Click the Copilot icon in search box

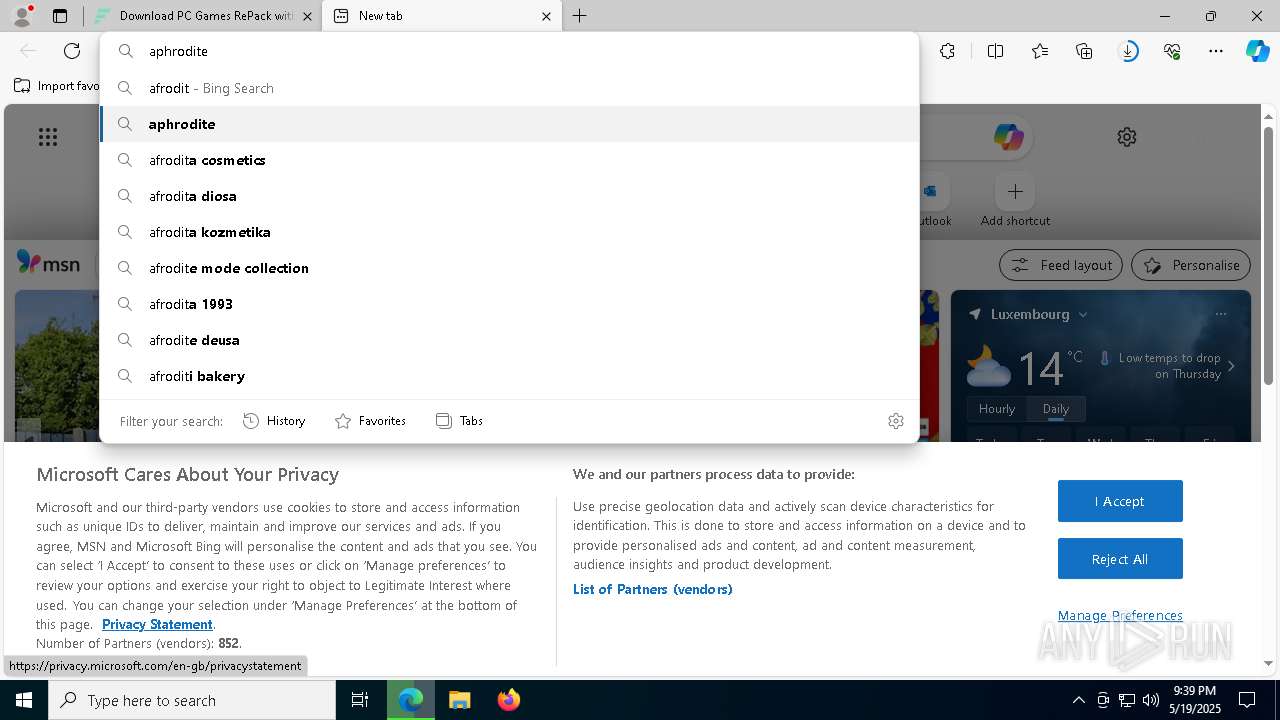click(x=1008, y=137)
